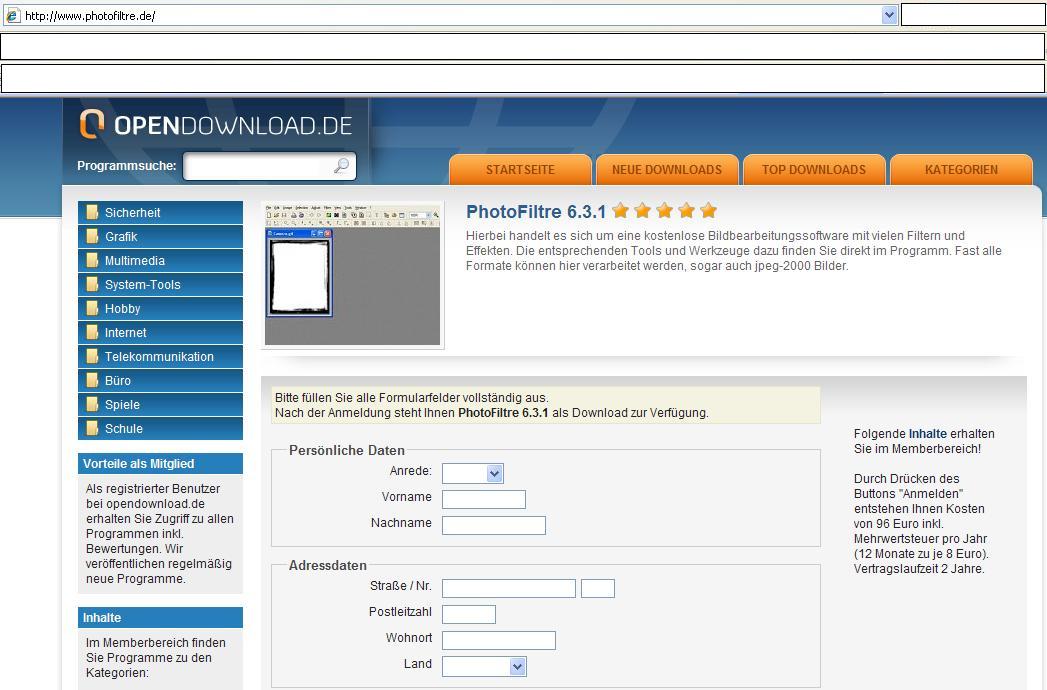Click the folder icon next to Sicherheit
The width and height of the screenshot is (1047, 690).
92,212
